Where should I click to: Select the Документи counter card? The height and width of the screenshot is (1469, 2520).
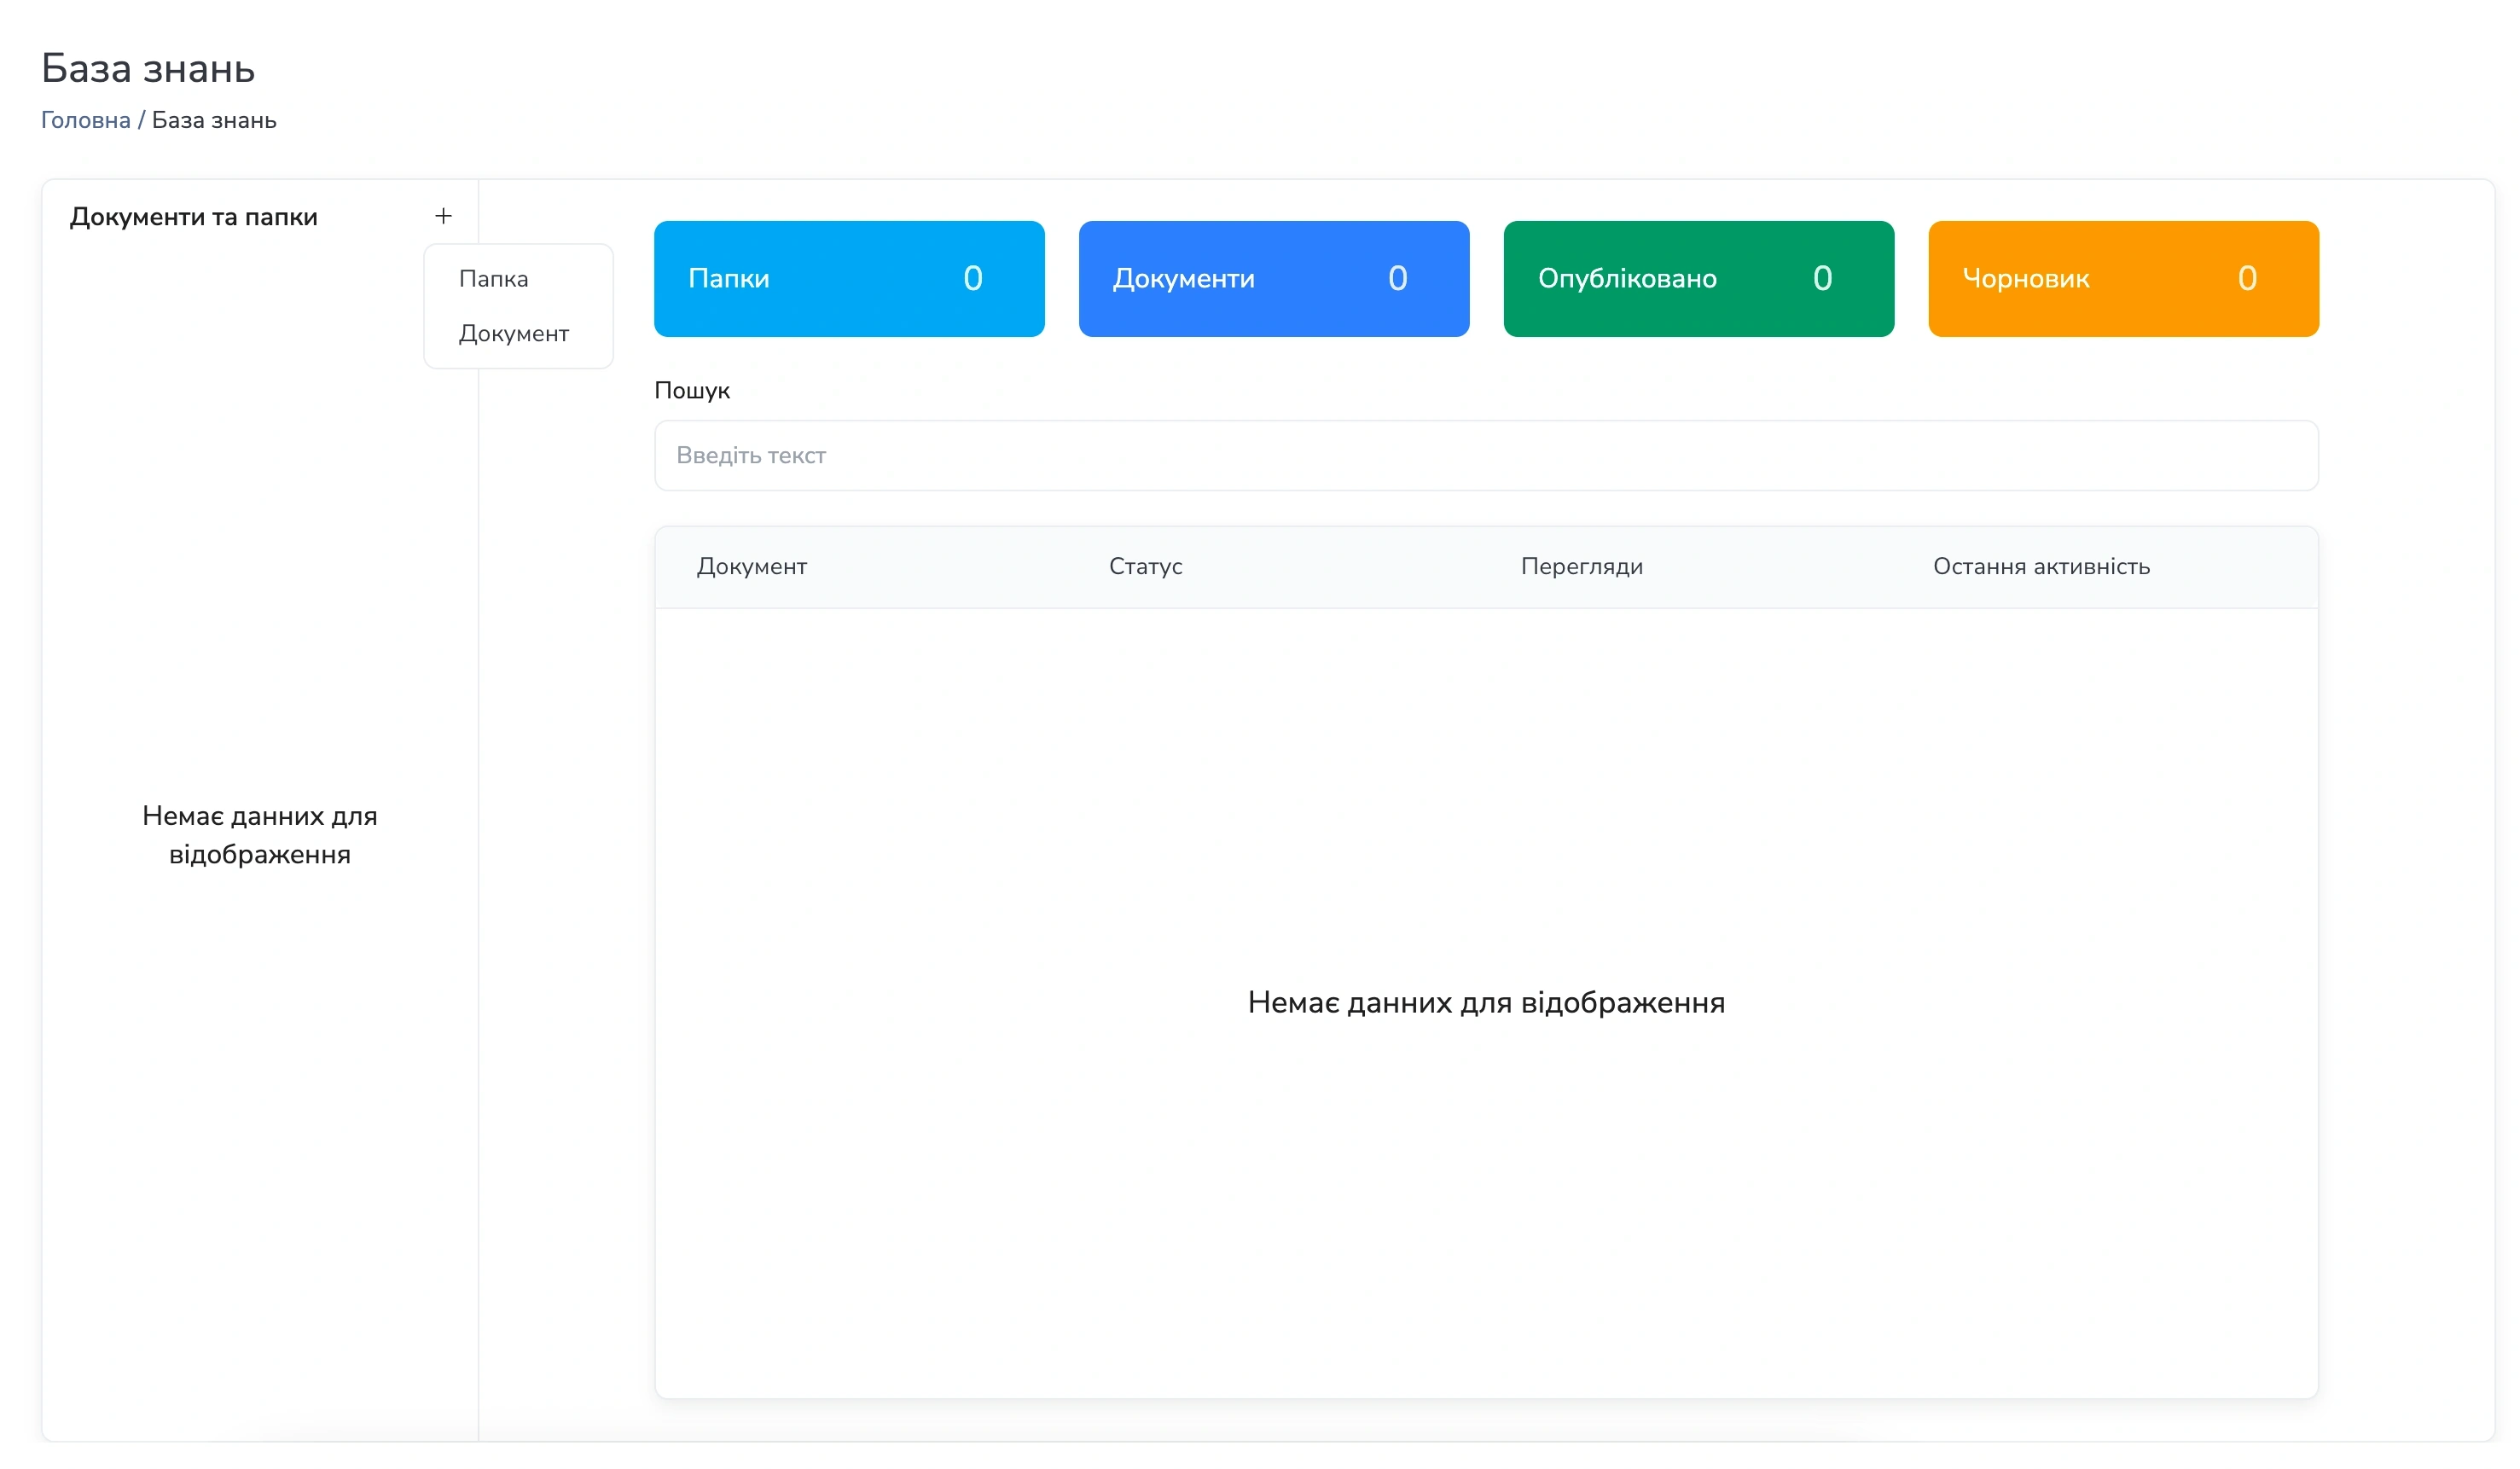pyautogui.click(x=1274, y=279)
